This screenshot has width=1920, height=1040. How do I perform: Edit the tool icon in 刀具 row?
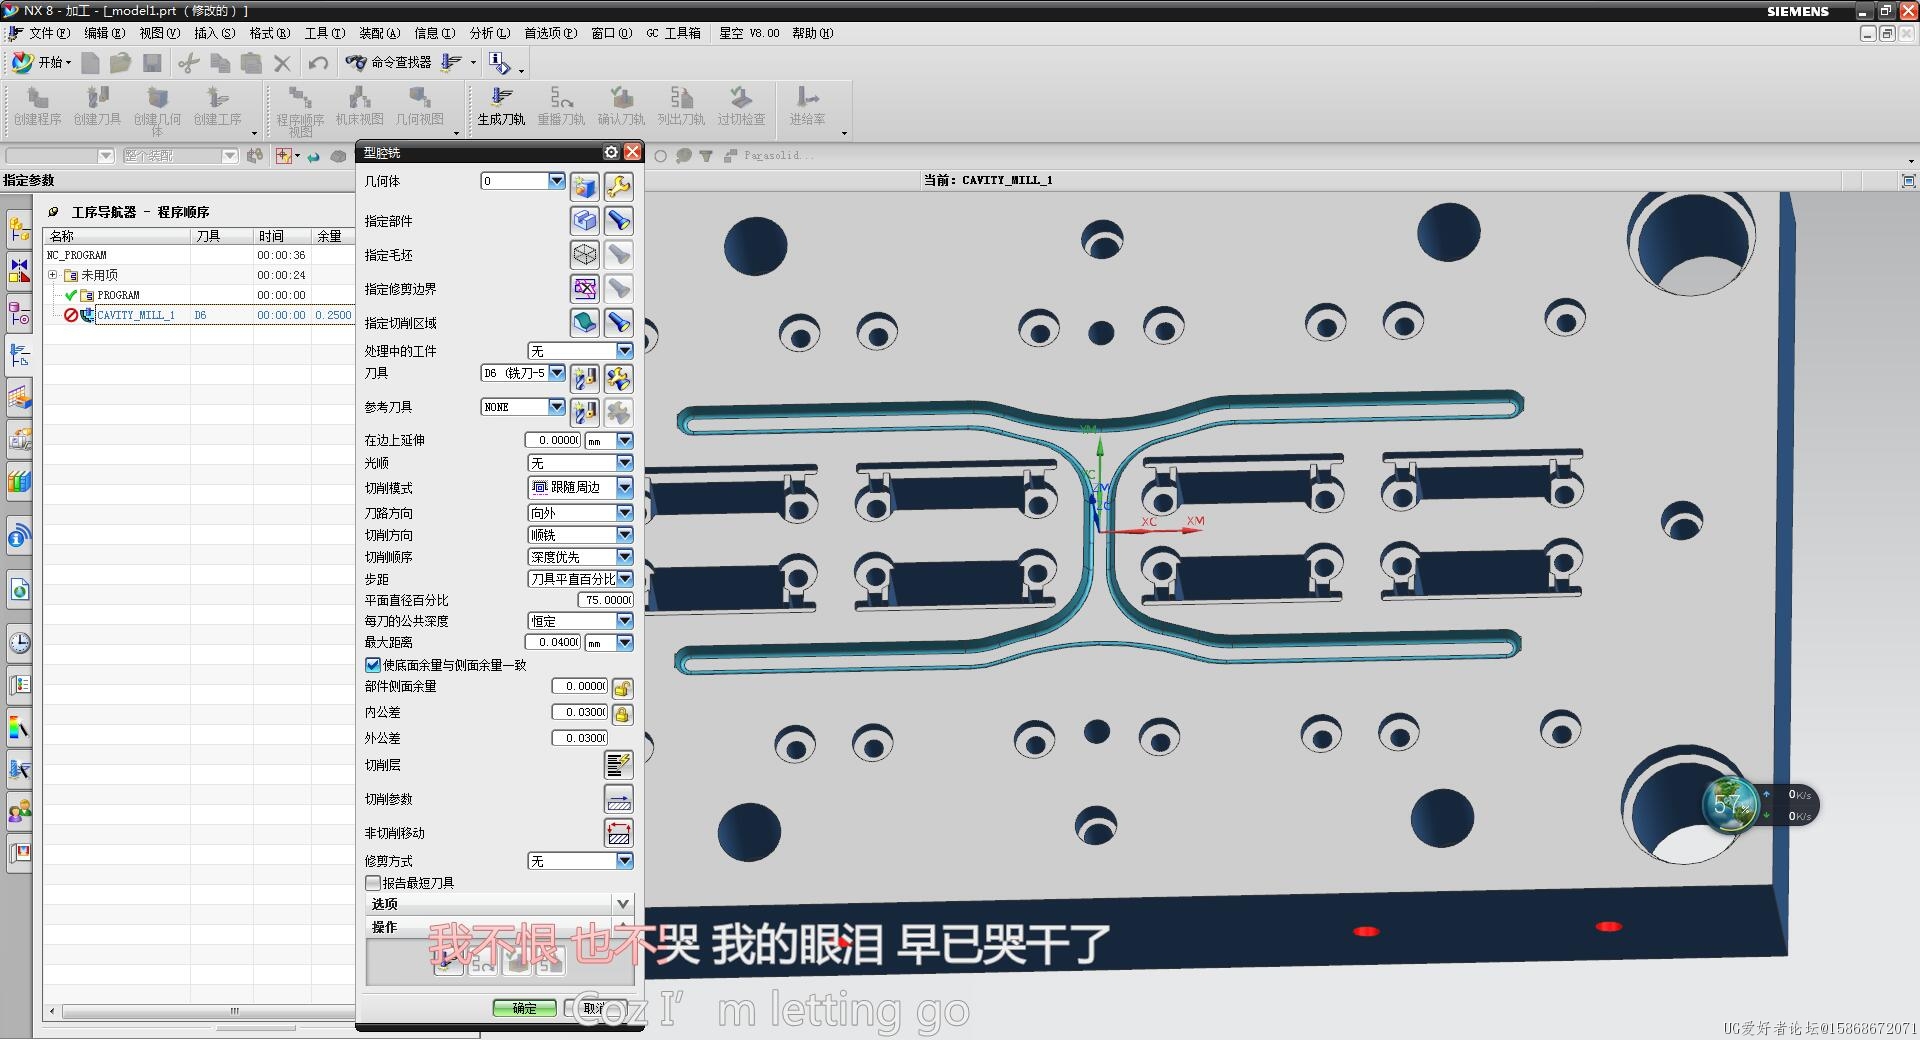click(619, 379)
